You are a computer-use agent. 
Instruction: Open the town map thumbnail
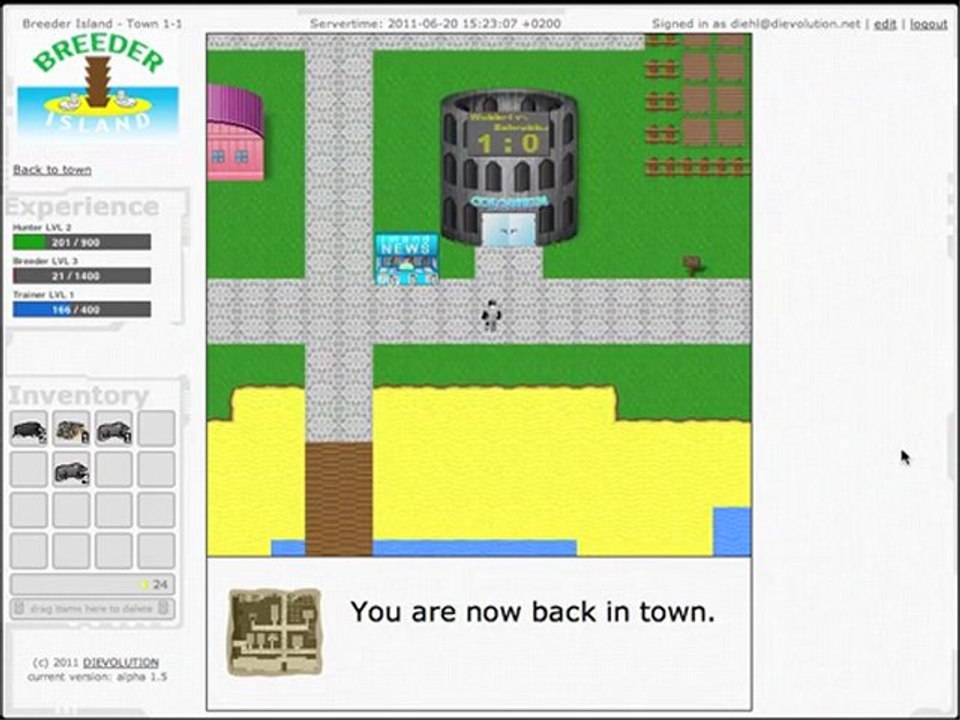click(x=275, y=632)
